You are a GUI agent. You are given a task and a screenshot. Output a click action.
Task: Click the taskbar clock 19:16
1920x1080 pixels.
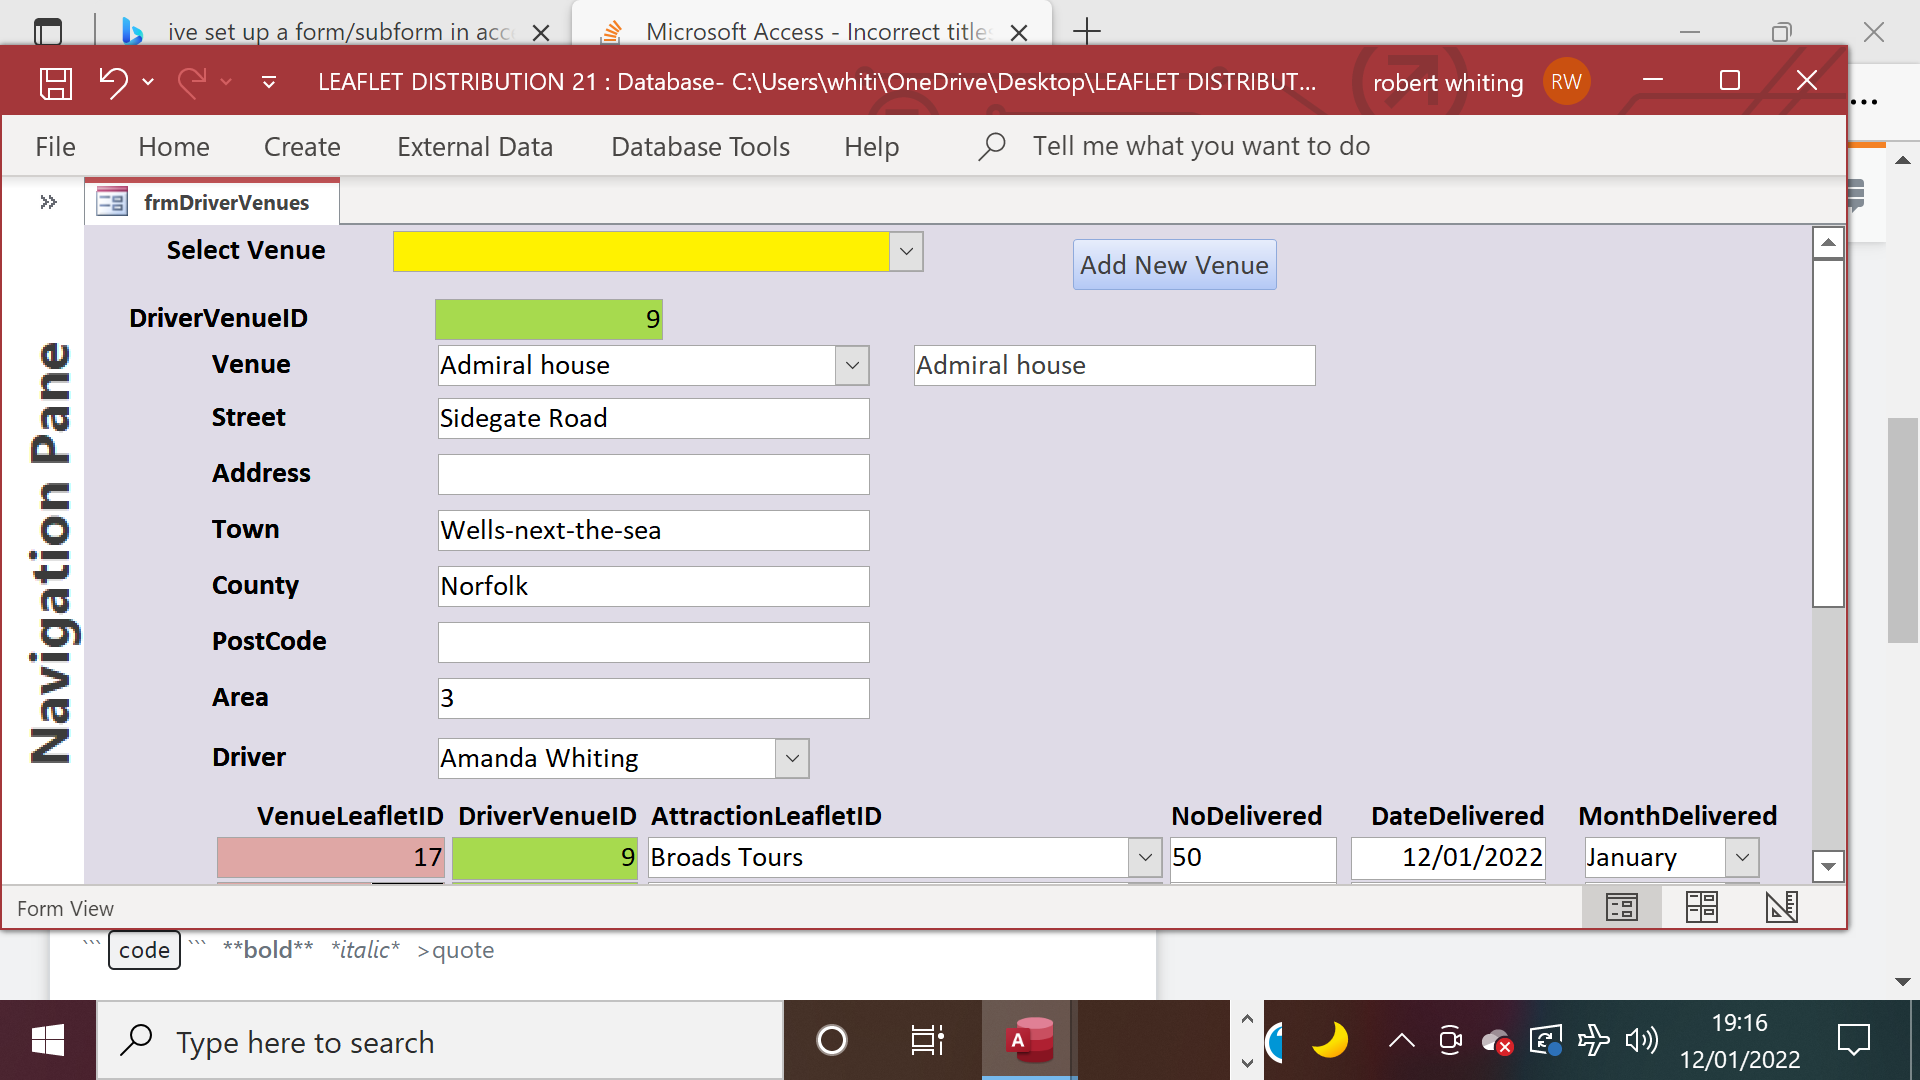[x=1740, y=1023]
